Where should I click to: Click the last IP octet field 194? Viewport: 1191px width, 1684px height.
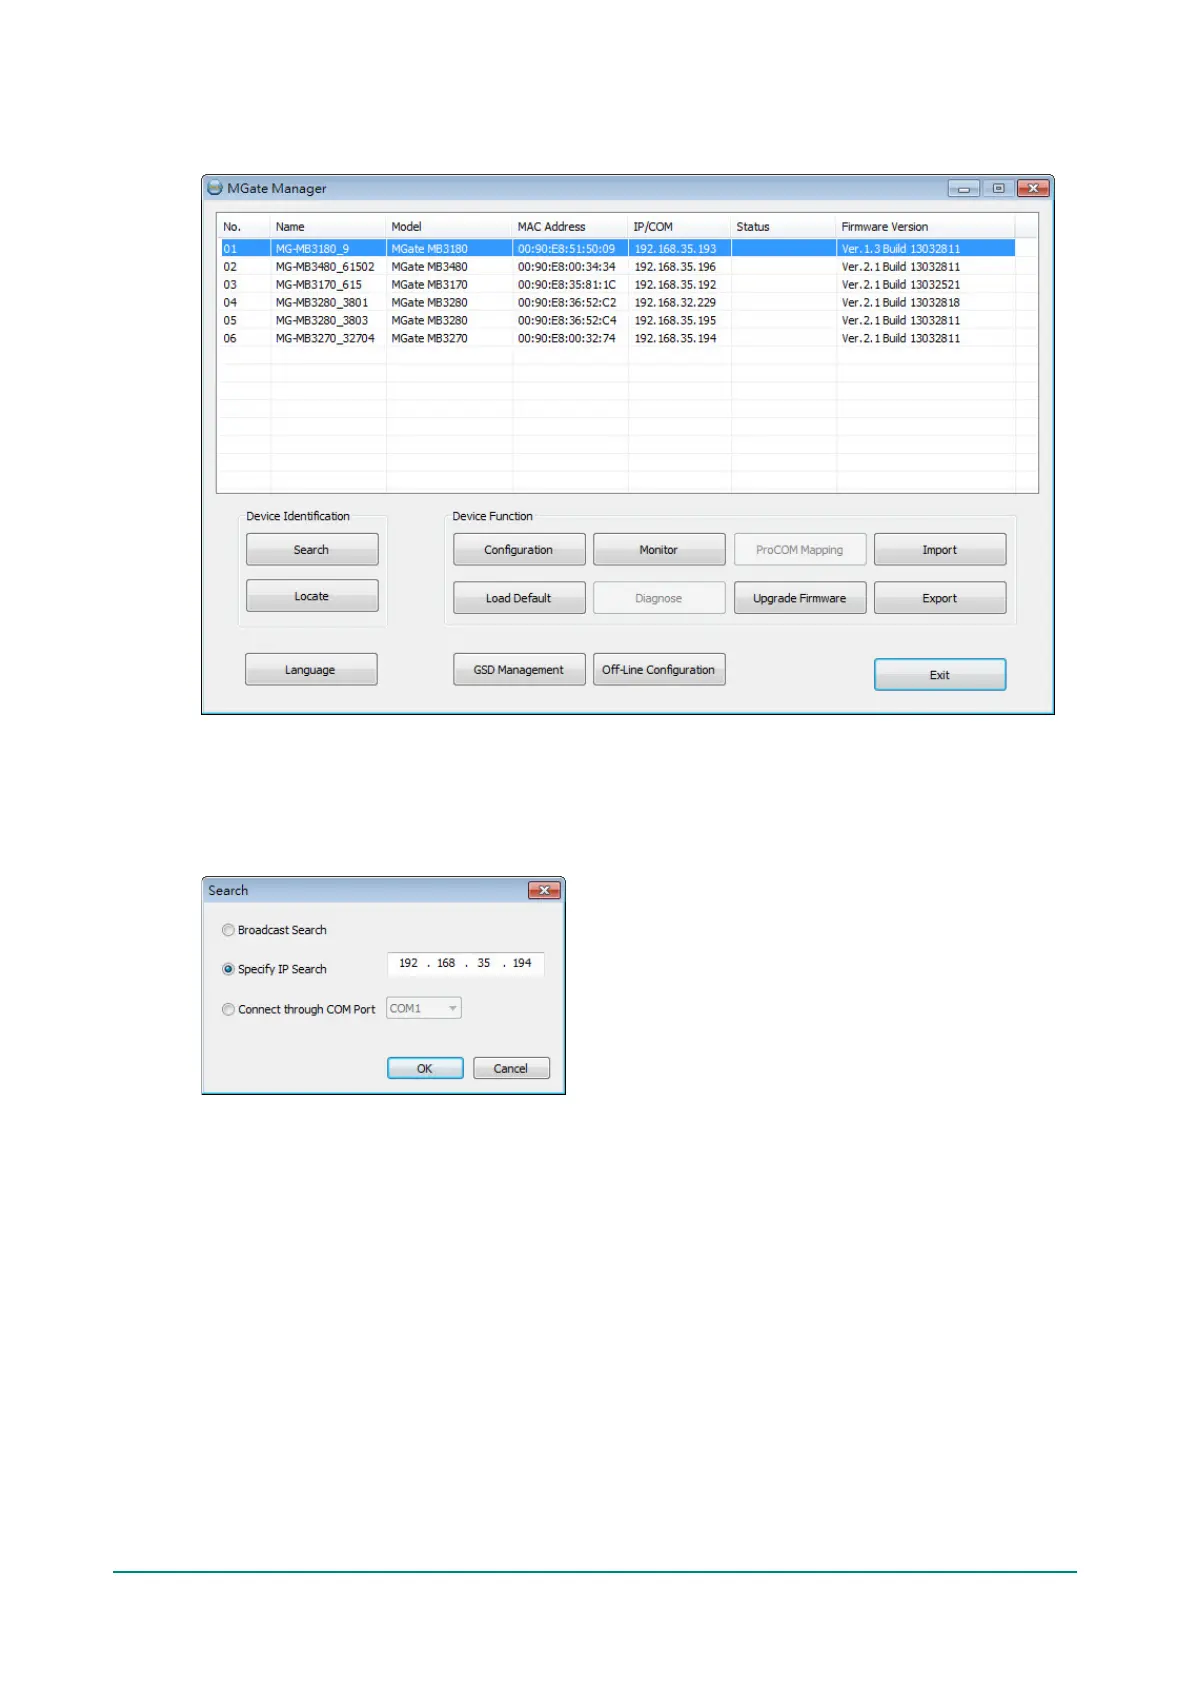point(522,963)
